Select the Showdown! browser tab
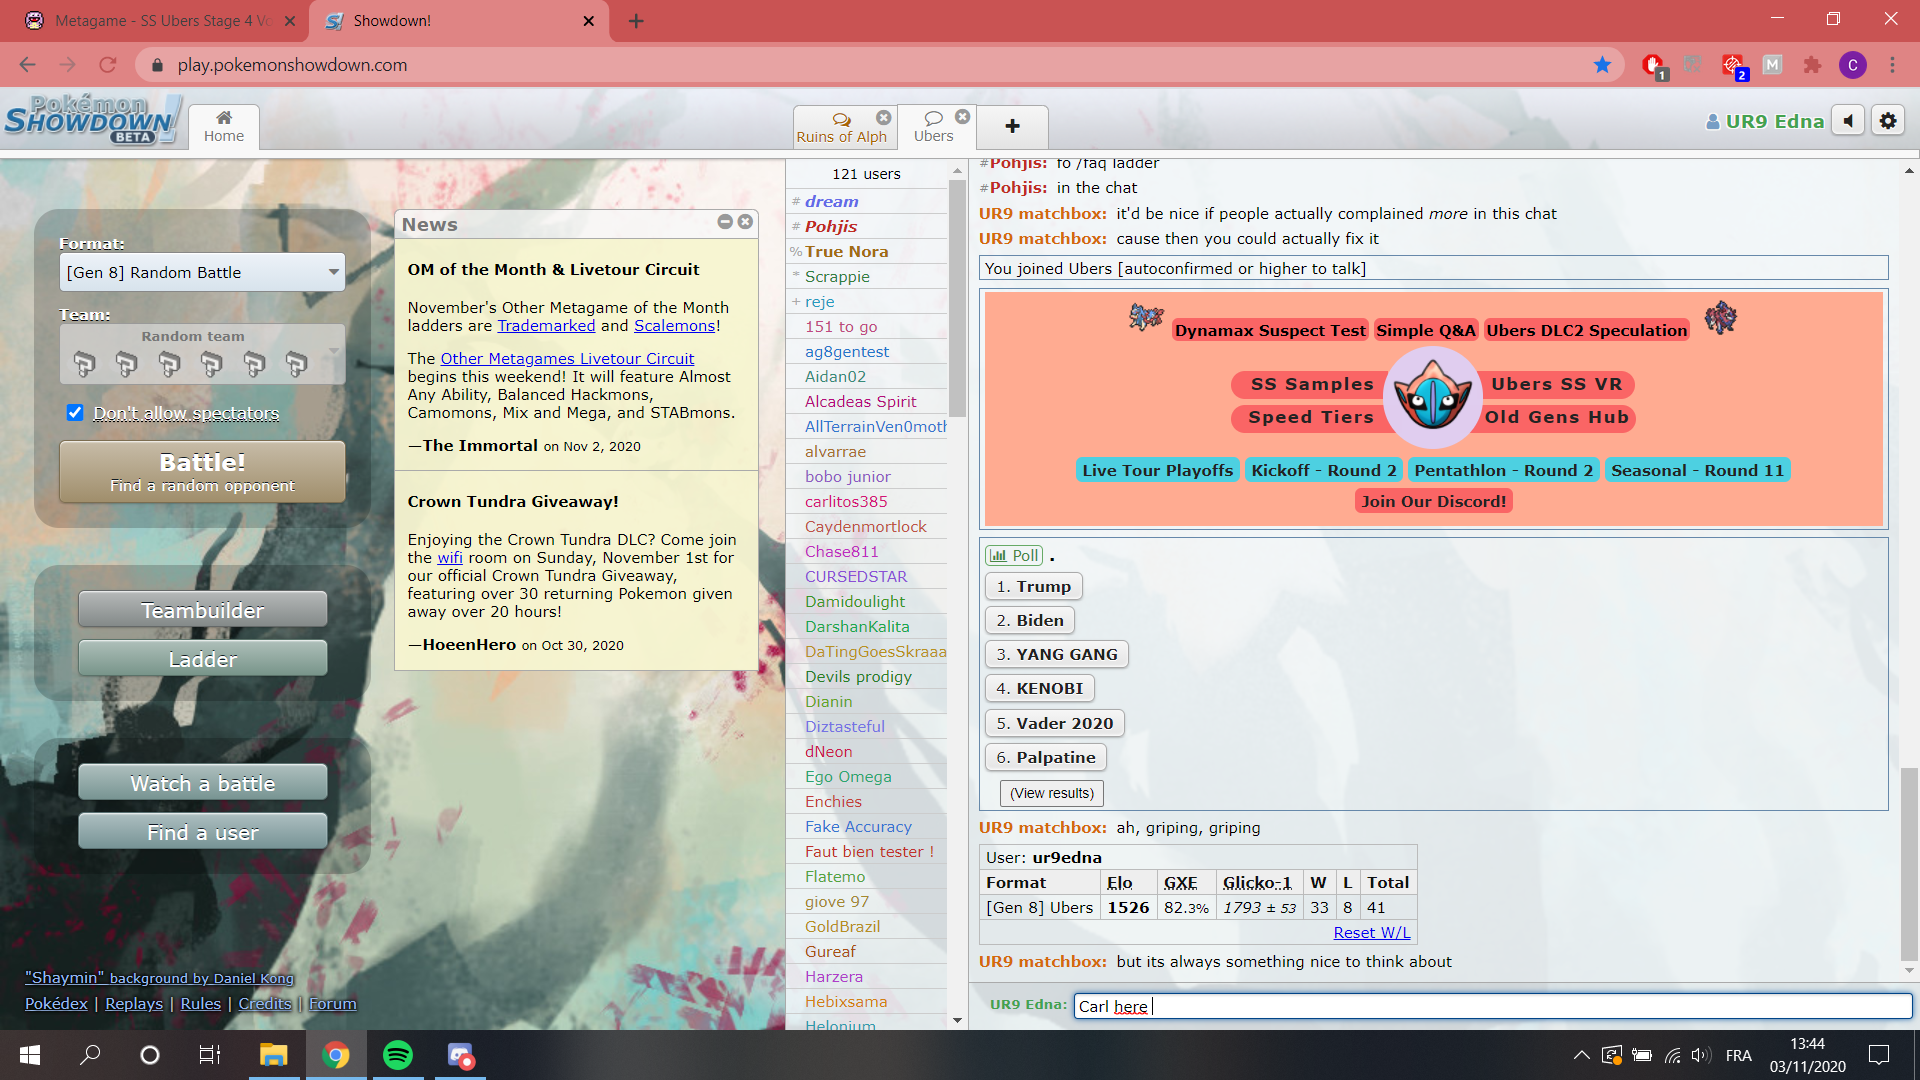Screen dimensions: 1920x1080 tap(458, 21)
